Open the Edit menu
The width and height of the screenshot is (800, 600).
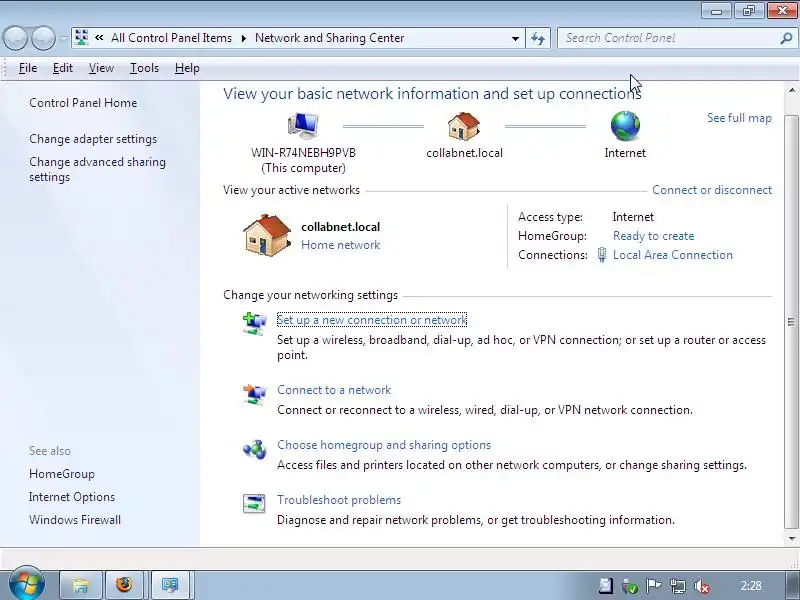(63, 68)
